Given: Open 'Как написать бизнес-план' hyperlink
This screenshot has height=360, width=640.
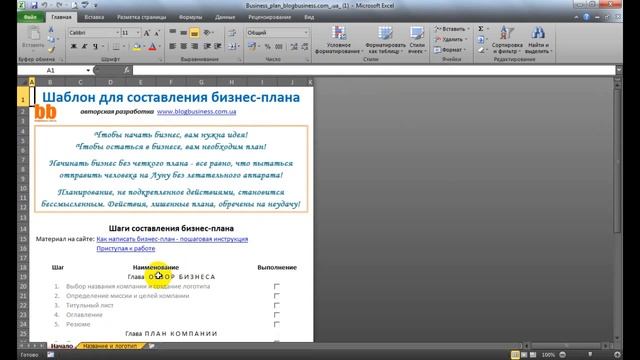Looking at the screenshot, I should coord(172,239).
